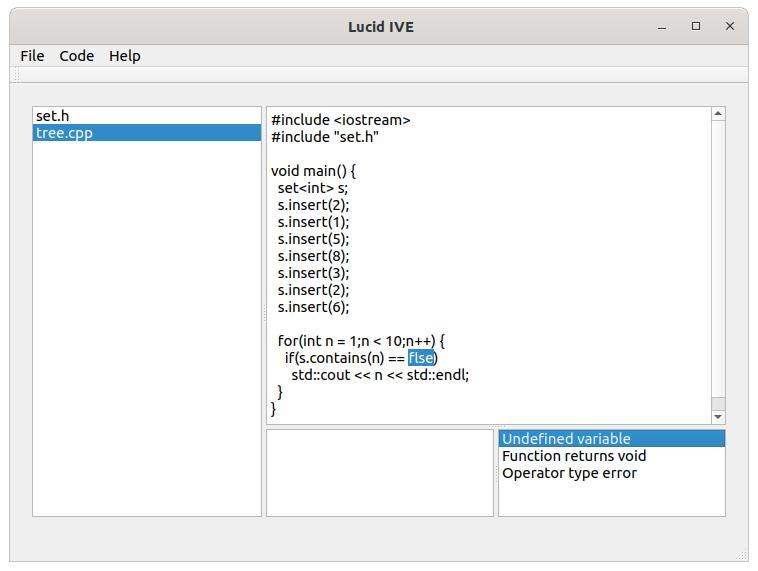
Task: Click the toolbar drag handle grip
Action: point(16,75)
